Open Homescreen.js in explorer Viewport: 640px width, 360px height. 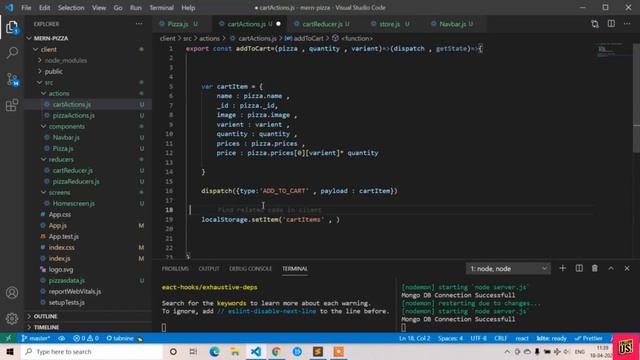73,203
